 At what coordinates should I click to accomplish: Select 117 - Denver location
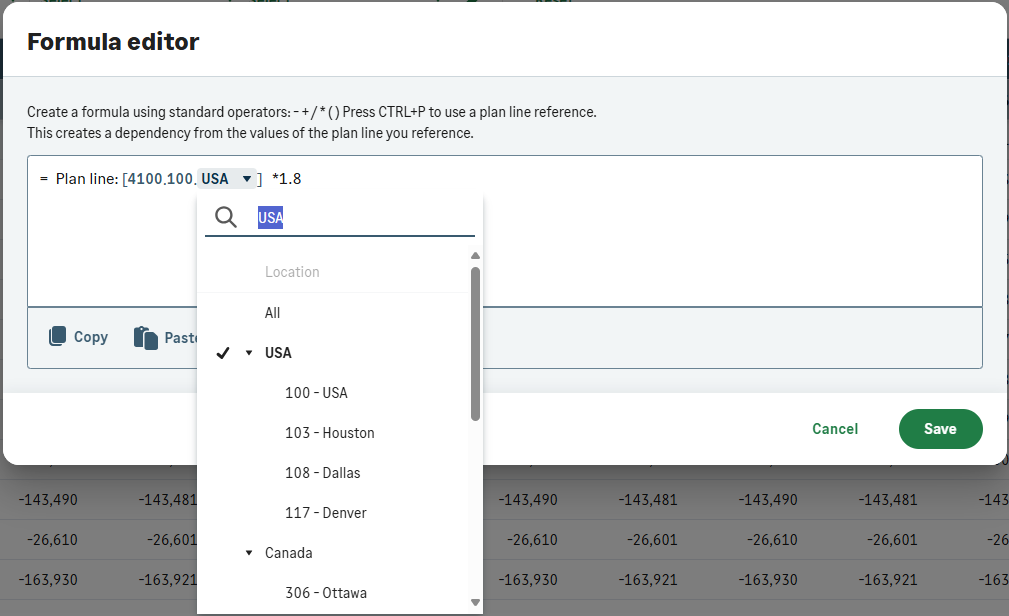coord(325,513)
